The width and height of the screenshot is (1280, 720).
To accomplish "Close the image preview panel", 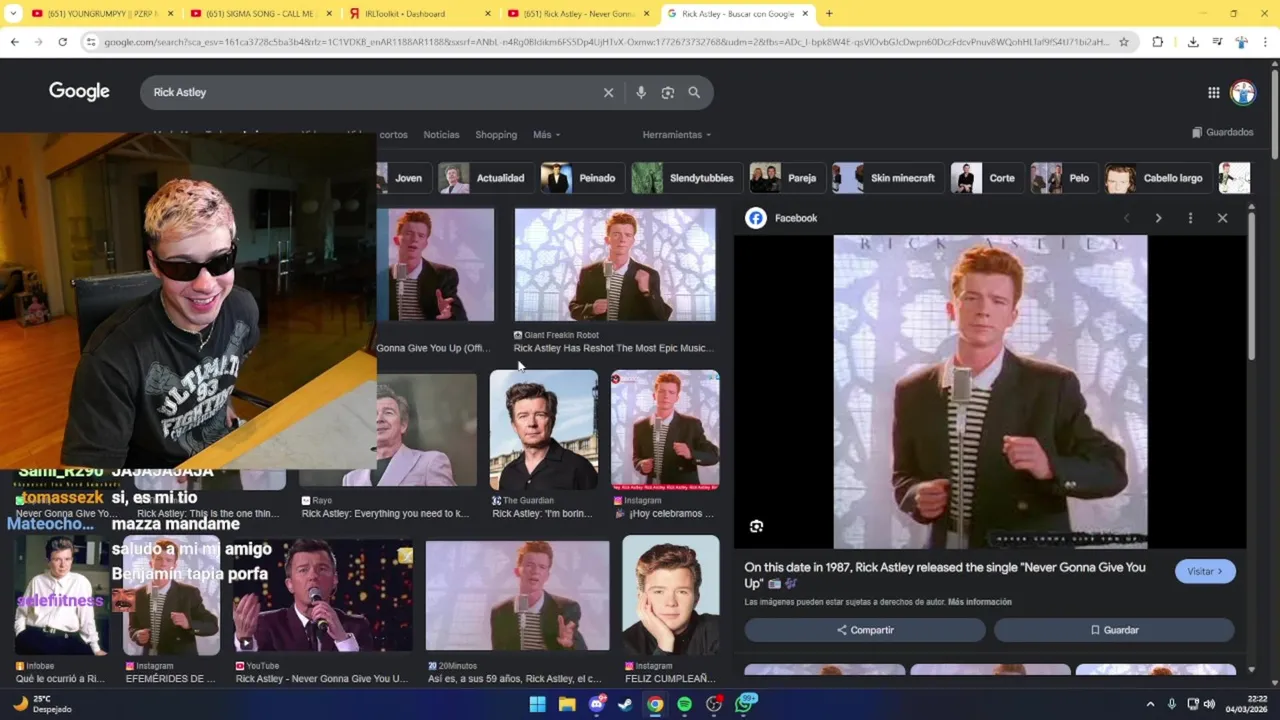I will pos(1222,218).
